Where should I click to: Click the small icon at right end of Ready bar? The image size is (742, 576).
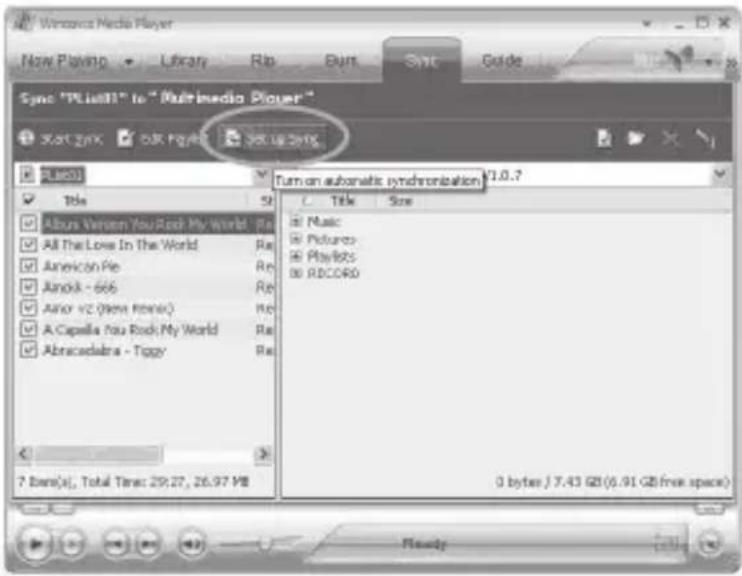(668, 543)
